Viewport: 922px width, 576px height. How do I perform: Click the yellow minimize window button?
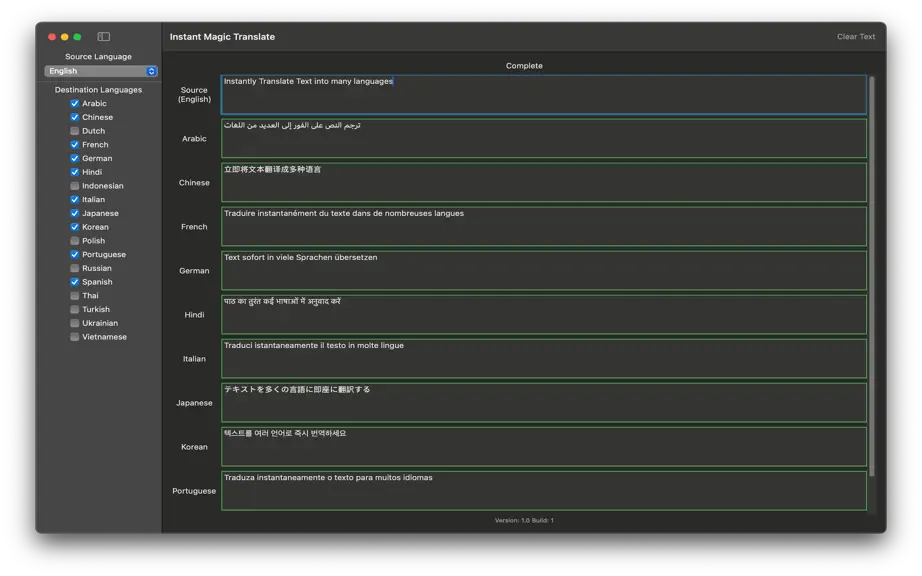point(65,36)
